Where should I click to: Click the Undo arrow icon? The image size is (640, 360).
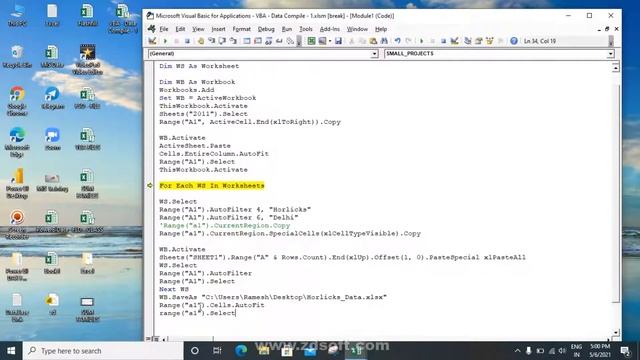click(x=398, y=41)
